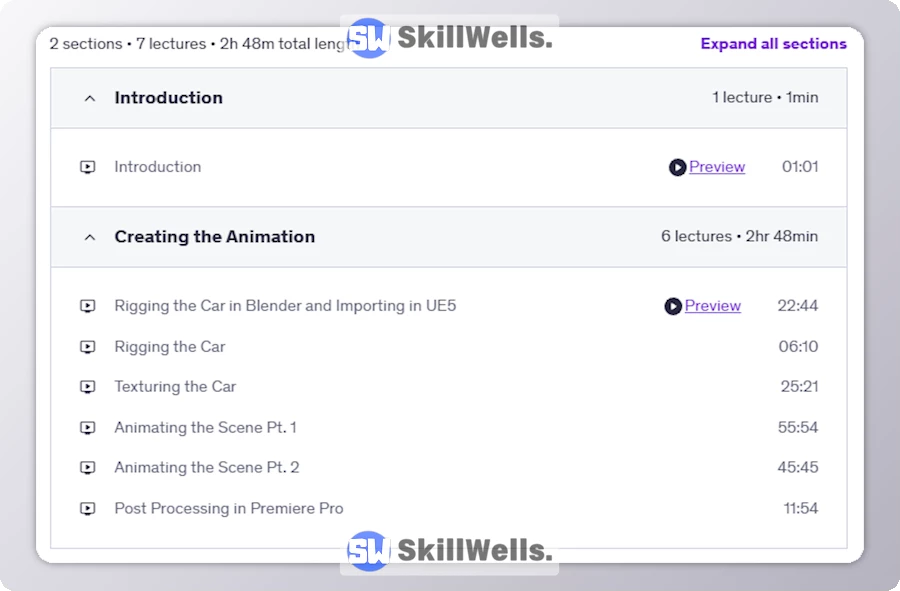900x591 pixels.
Task: Click play icon on Introduction lecture preview
Action: 677,167
